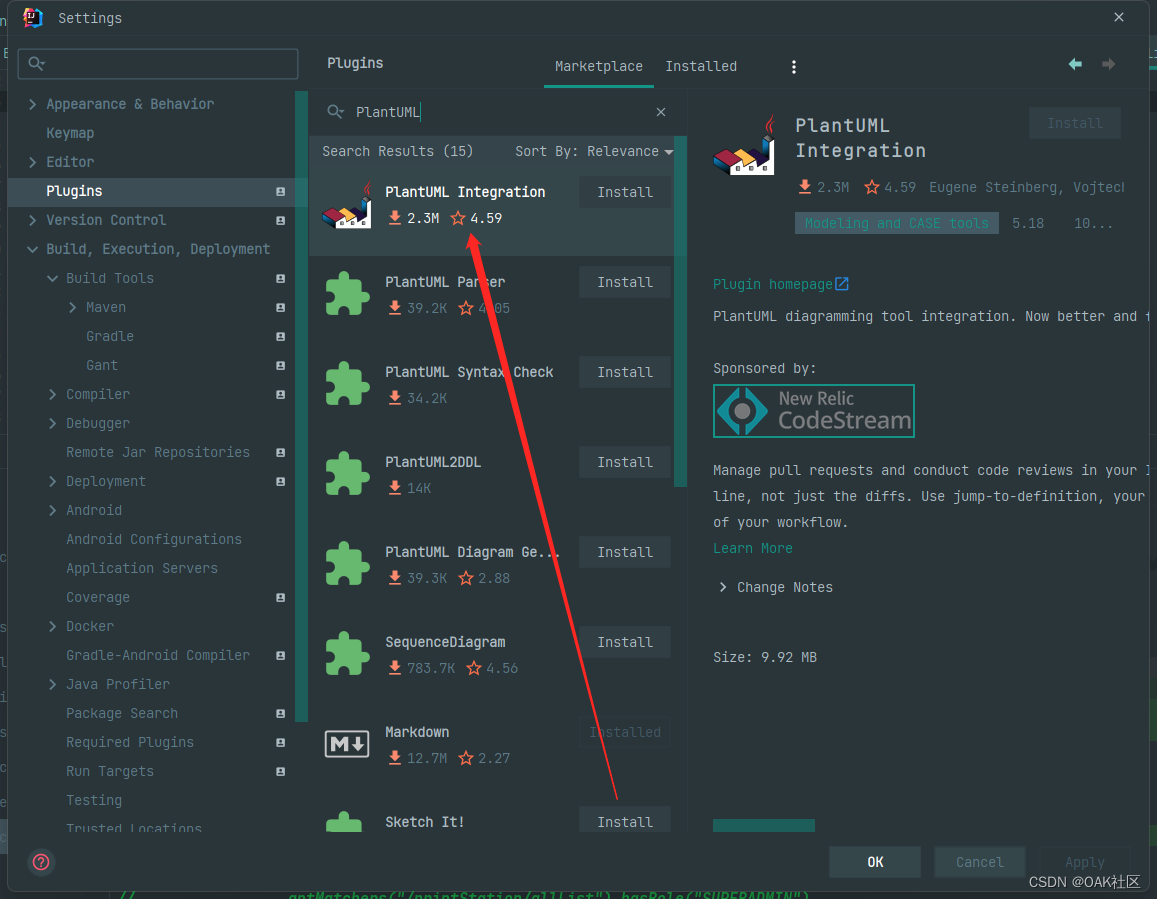This screenshot has height=899, width=1157.
Task: Click the New Relic CodeStream sponsor banner
Action: (x=814, y=411)
